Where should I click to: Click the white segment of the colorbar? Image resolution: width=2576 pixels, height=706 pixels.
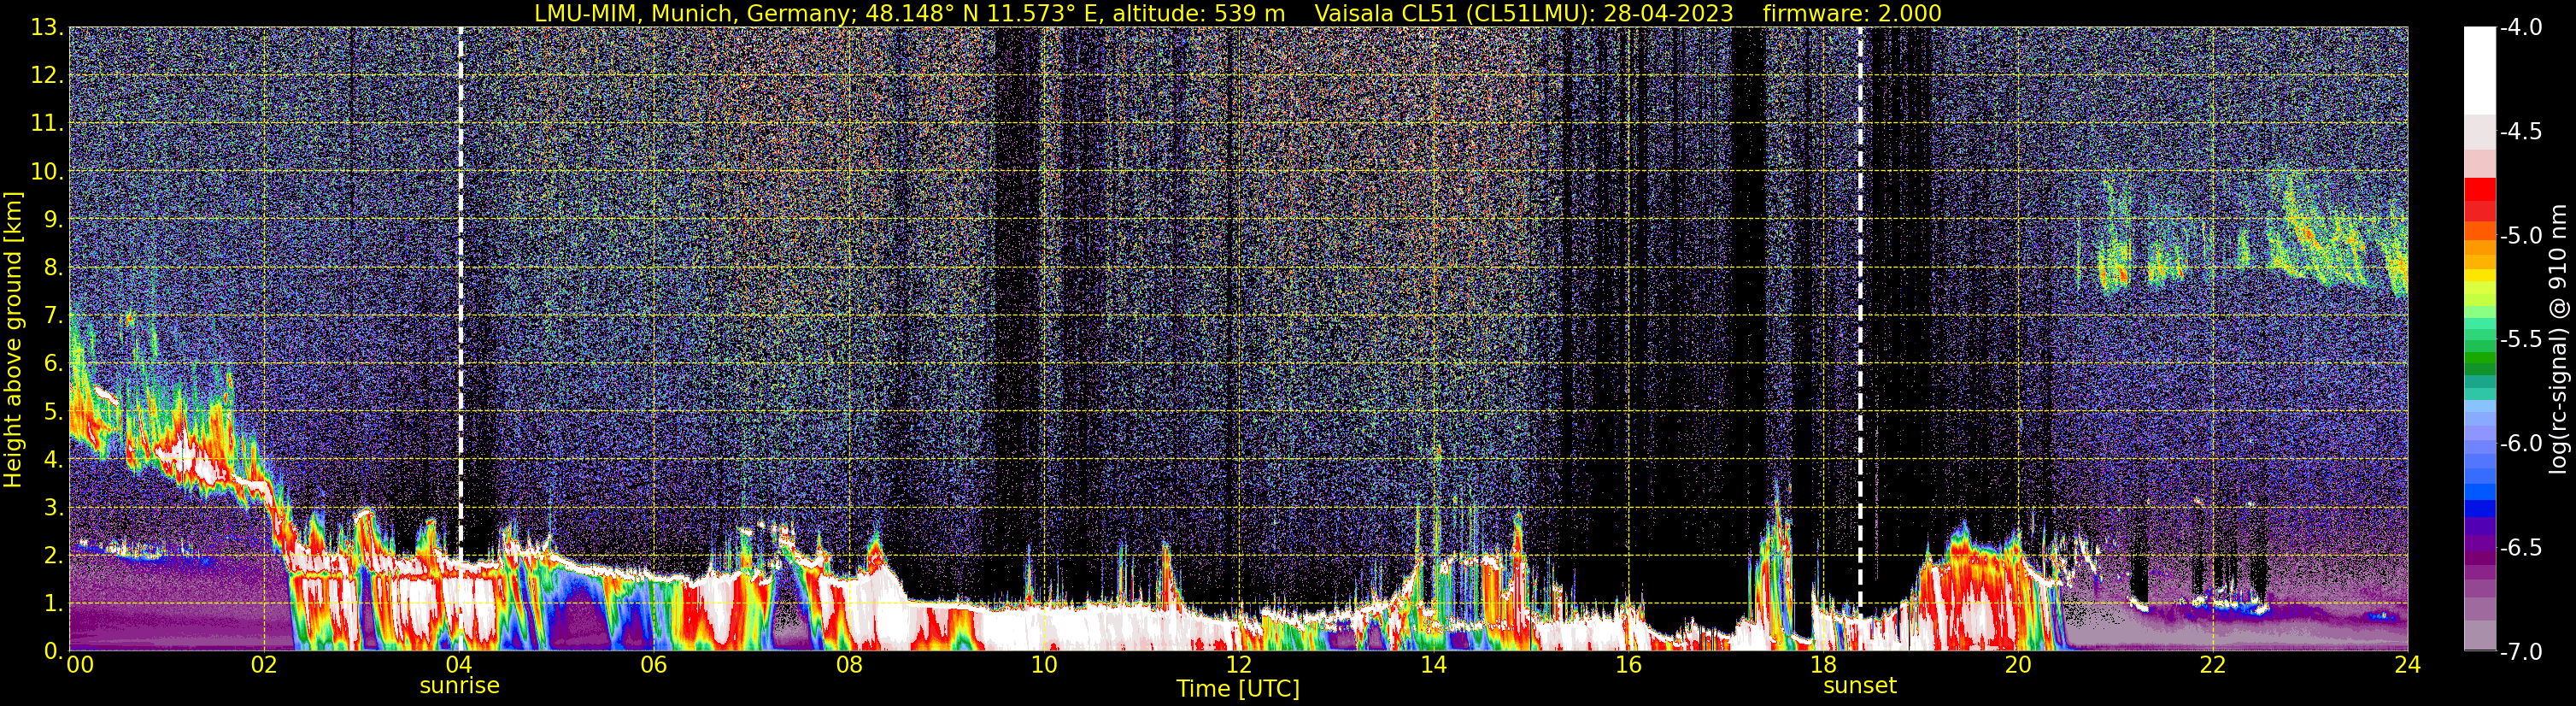(2479, 70)
